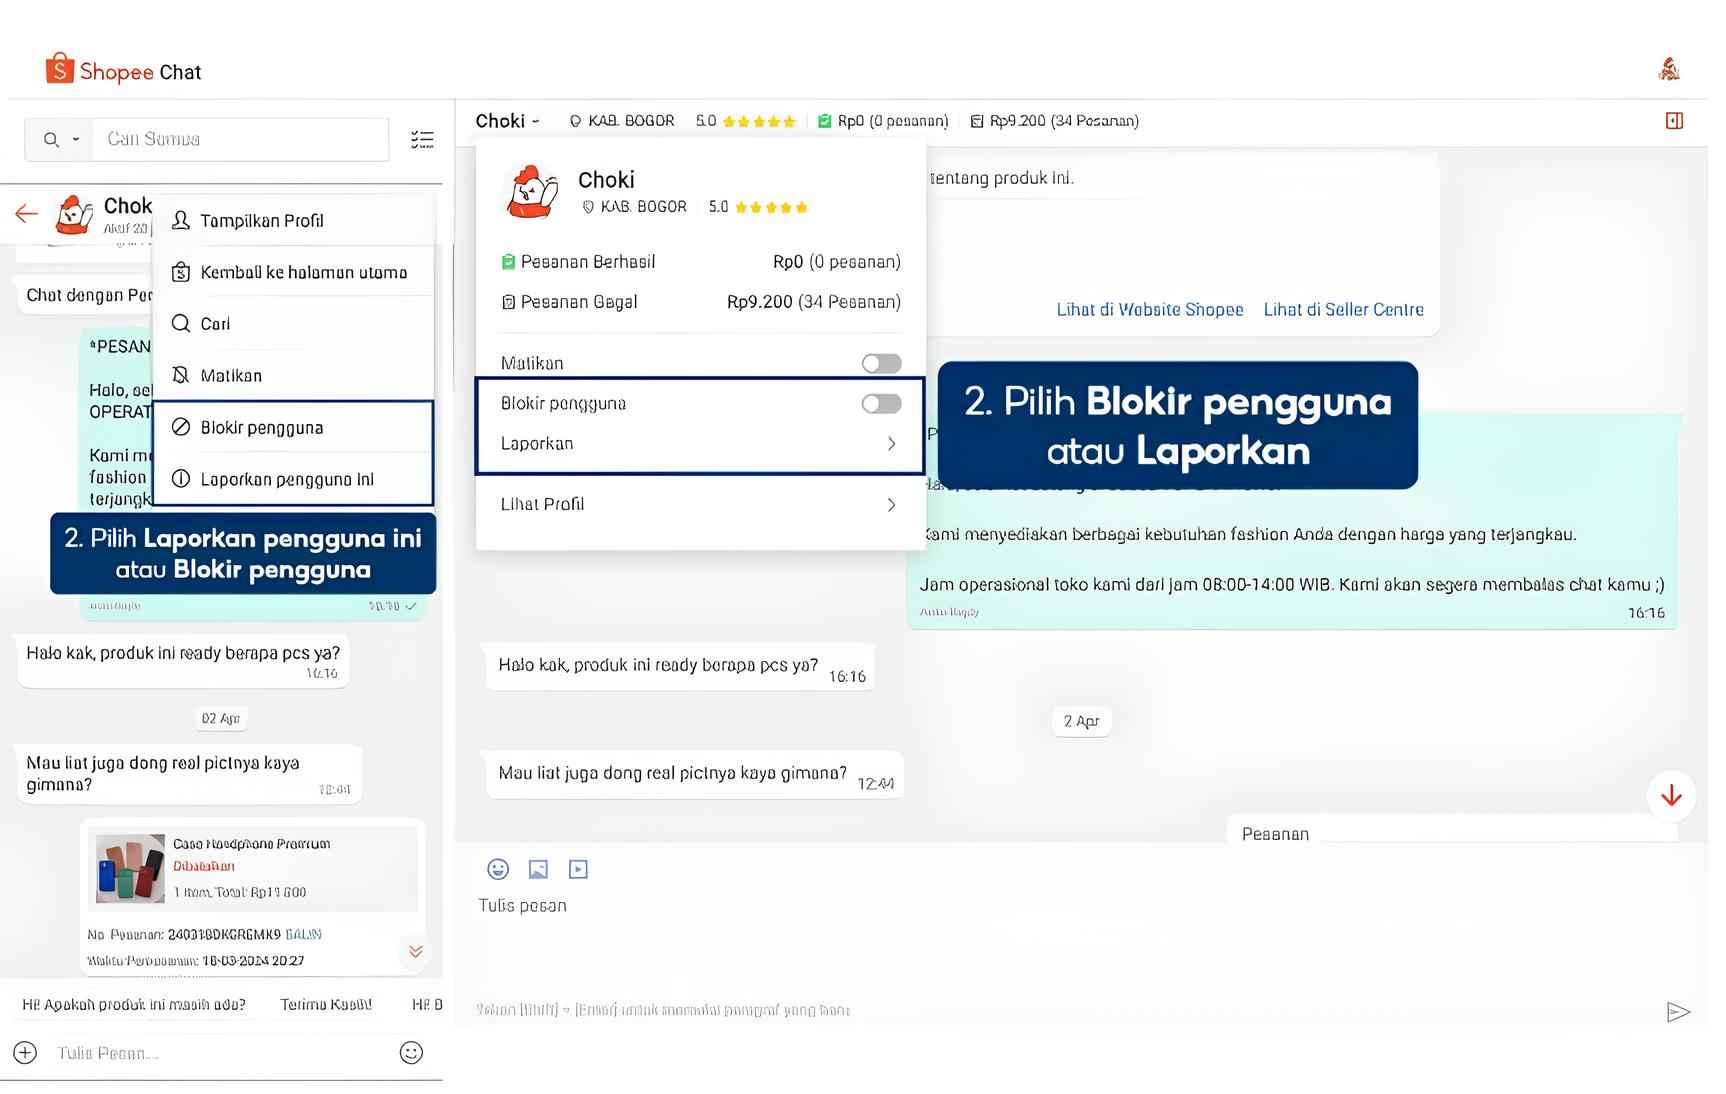
Task: Jump to latest message with red down arrow
Action: click(x=1671, y=796)
